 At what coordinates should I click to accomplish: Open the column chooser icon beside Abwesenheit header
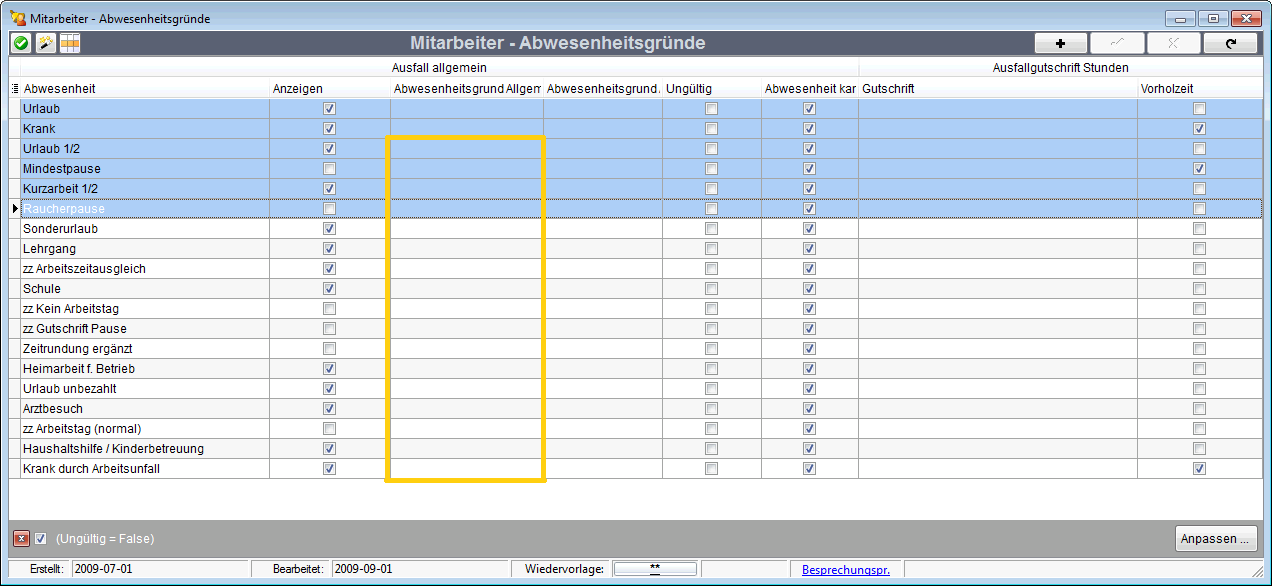[15, 88]
